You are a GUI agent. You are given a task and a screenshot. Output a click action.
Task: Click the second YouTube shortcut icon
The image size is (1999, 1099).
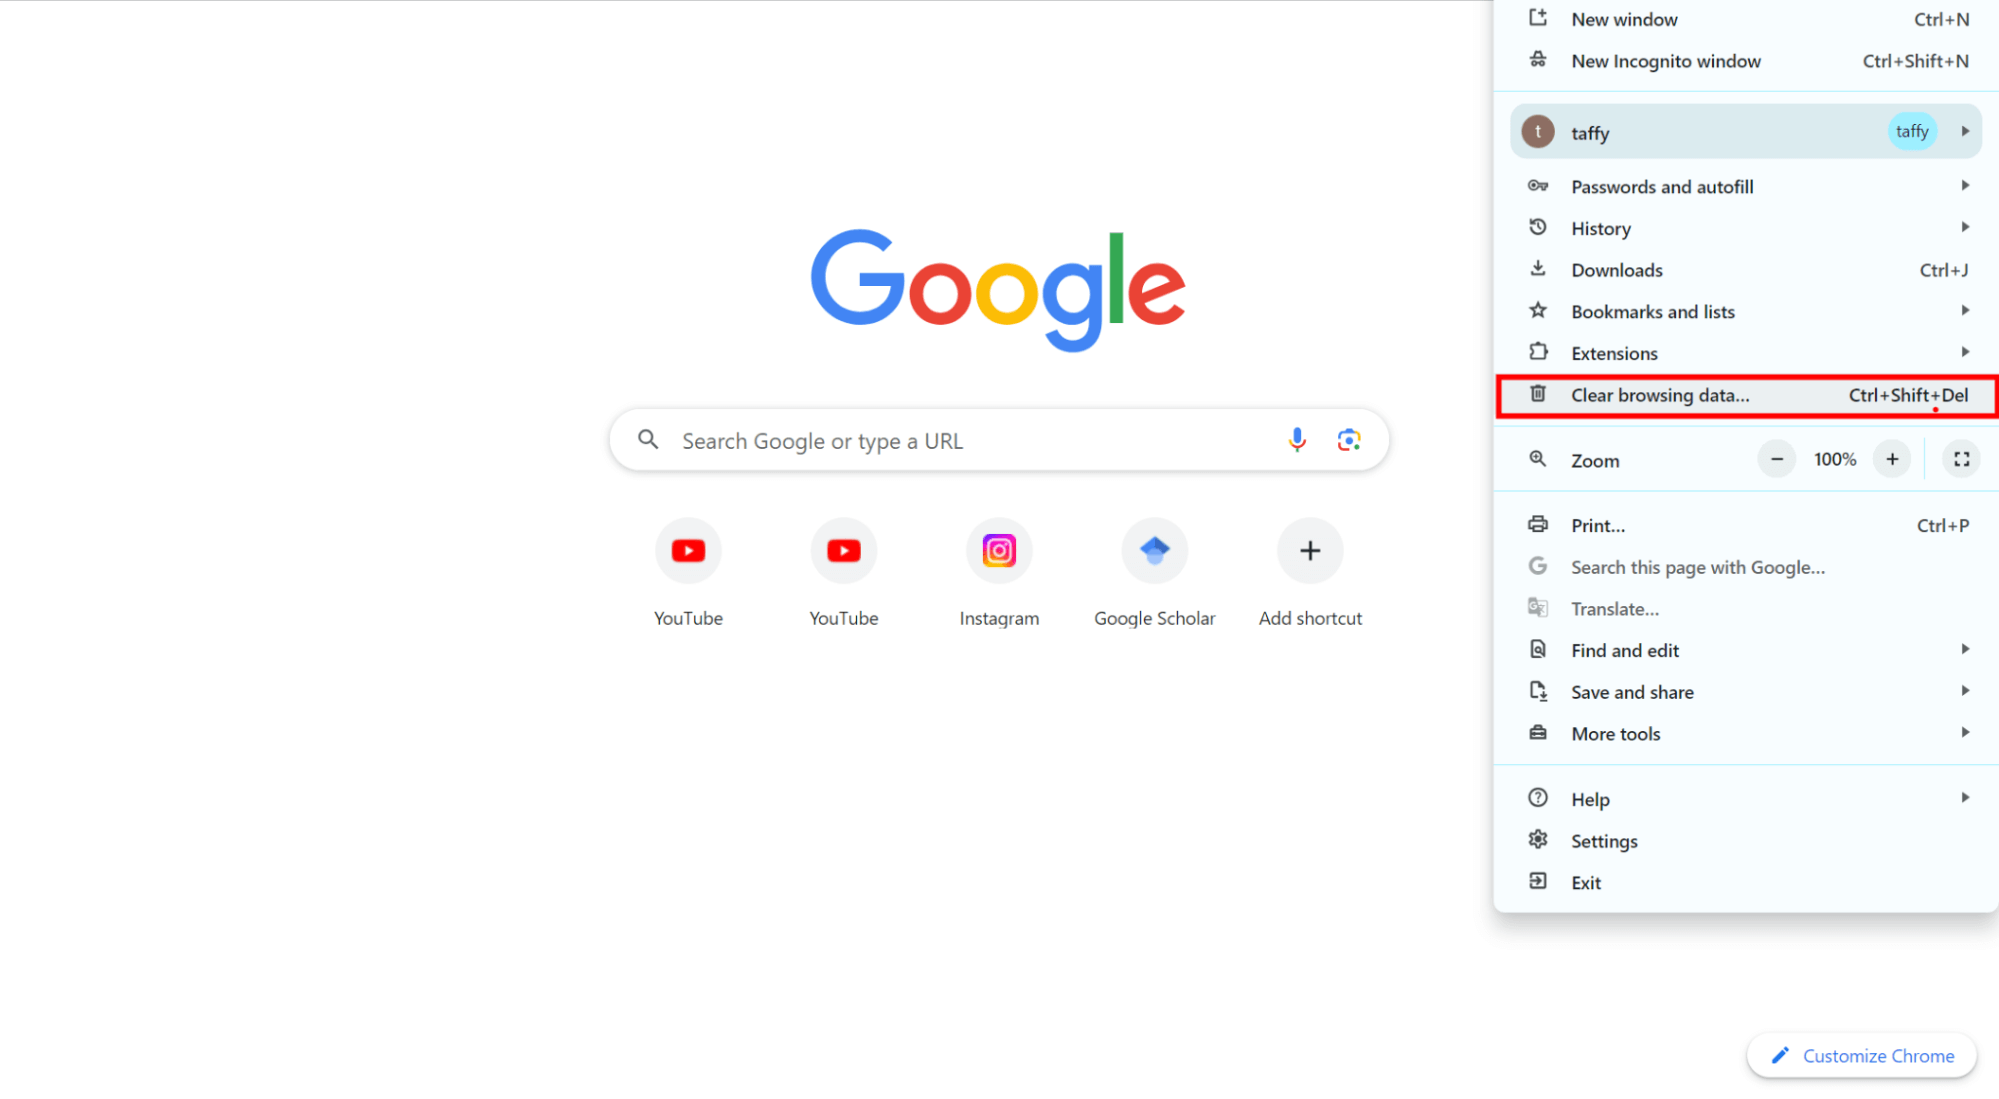pos(843,551)
